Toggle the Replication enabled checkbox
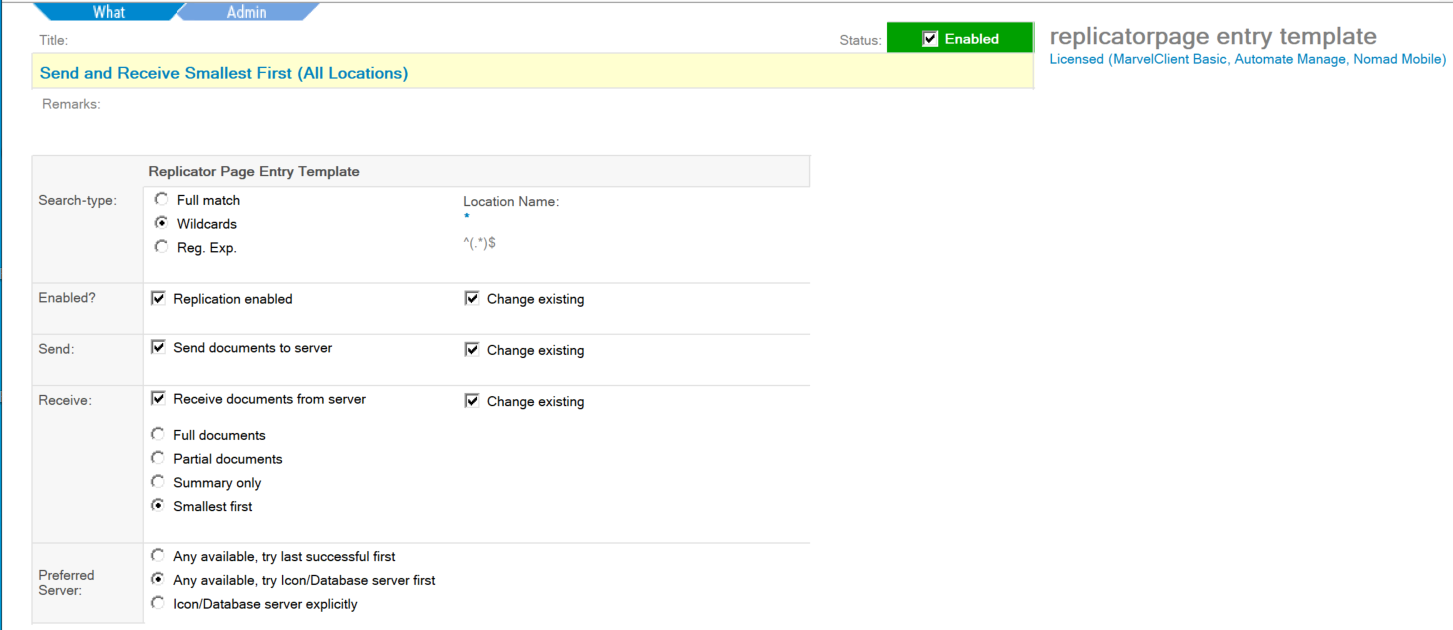This screenshot has height=630, width=1453. point(158,299)
